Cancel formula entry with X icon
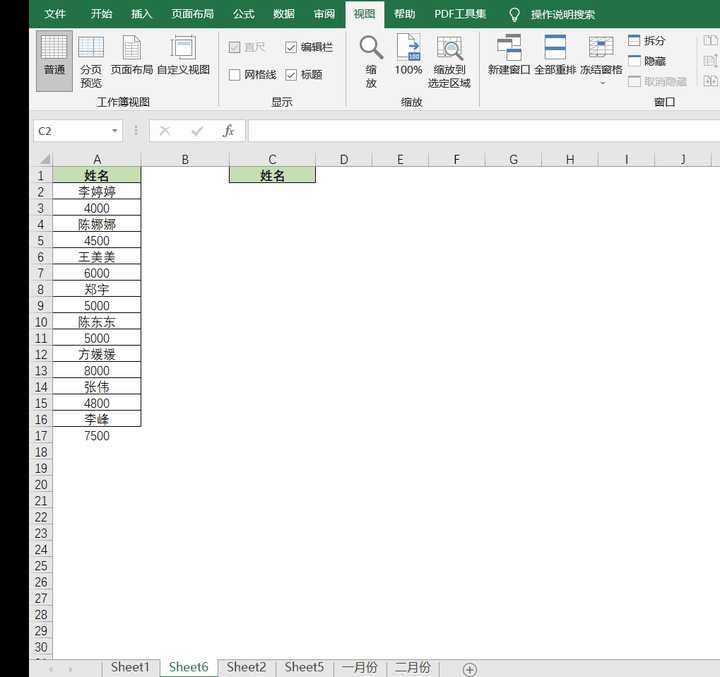 pyautogui.click(x=165, y=131)
